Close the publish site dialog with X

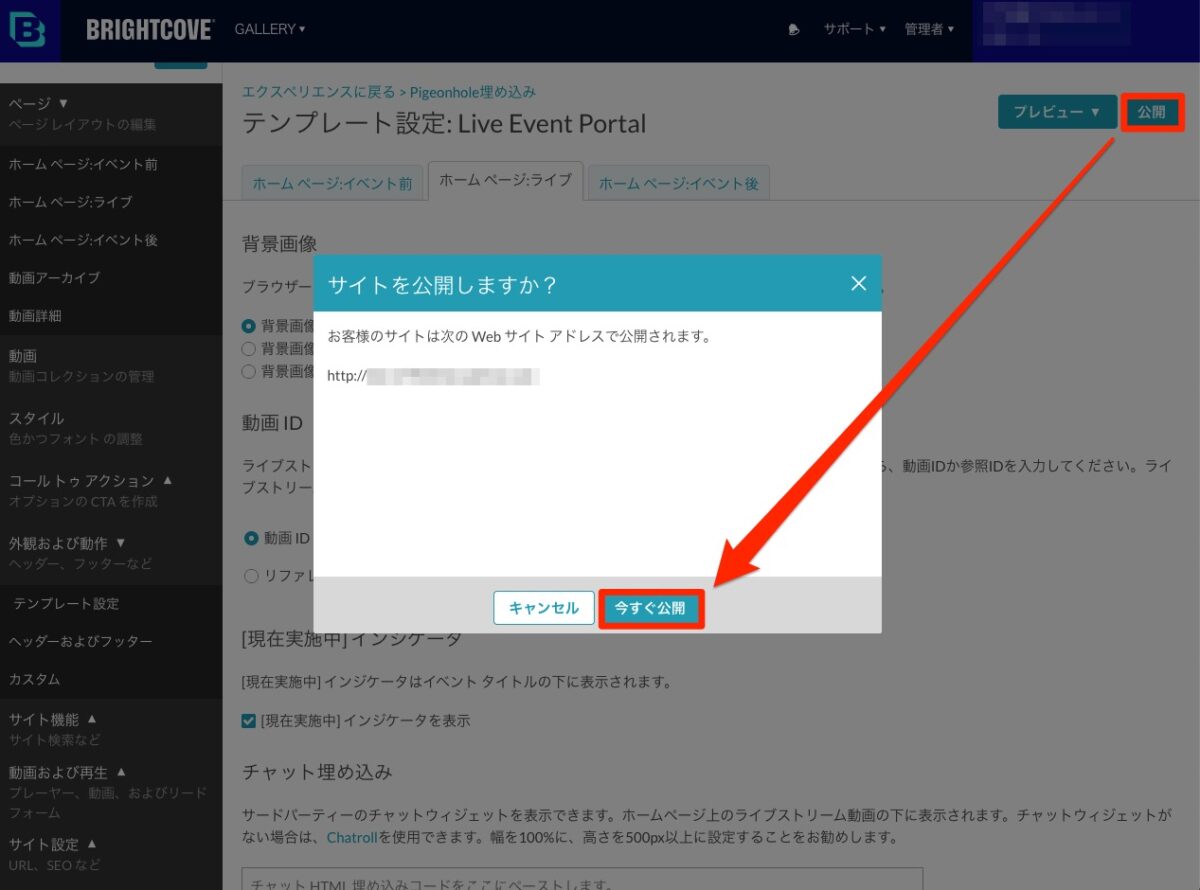858,283
